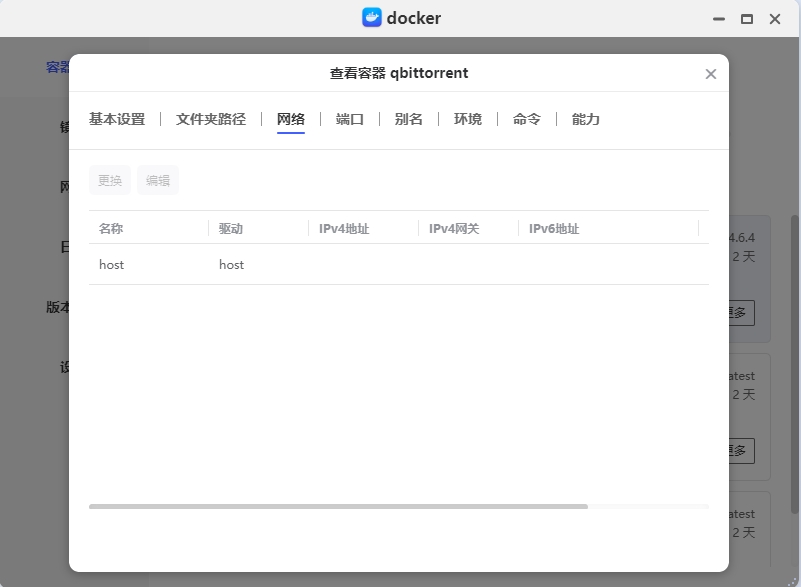Image resolution: width=801 pixels, height=587 pixels.
Task: Close the 查看容器 qbittorrent dialog
Action: (x=711, y=74)
